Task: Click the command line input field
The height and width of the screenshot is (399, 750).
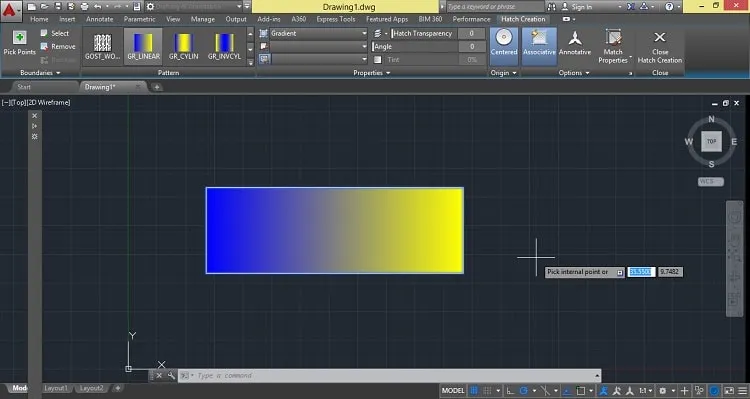Action: coord(390,376)
